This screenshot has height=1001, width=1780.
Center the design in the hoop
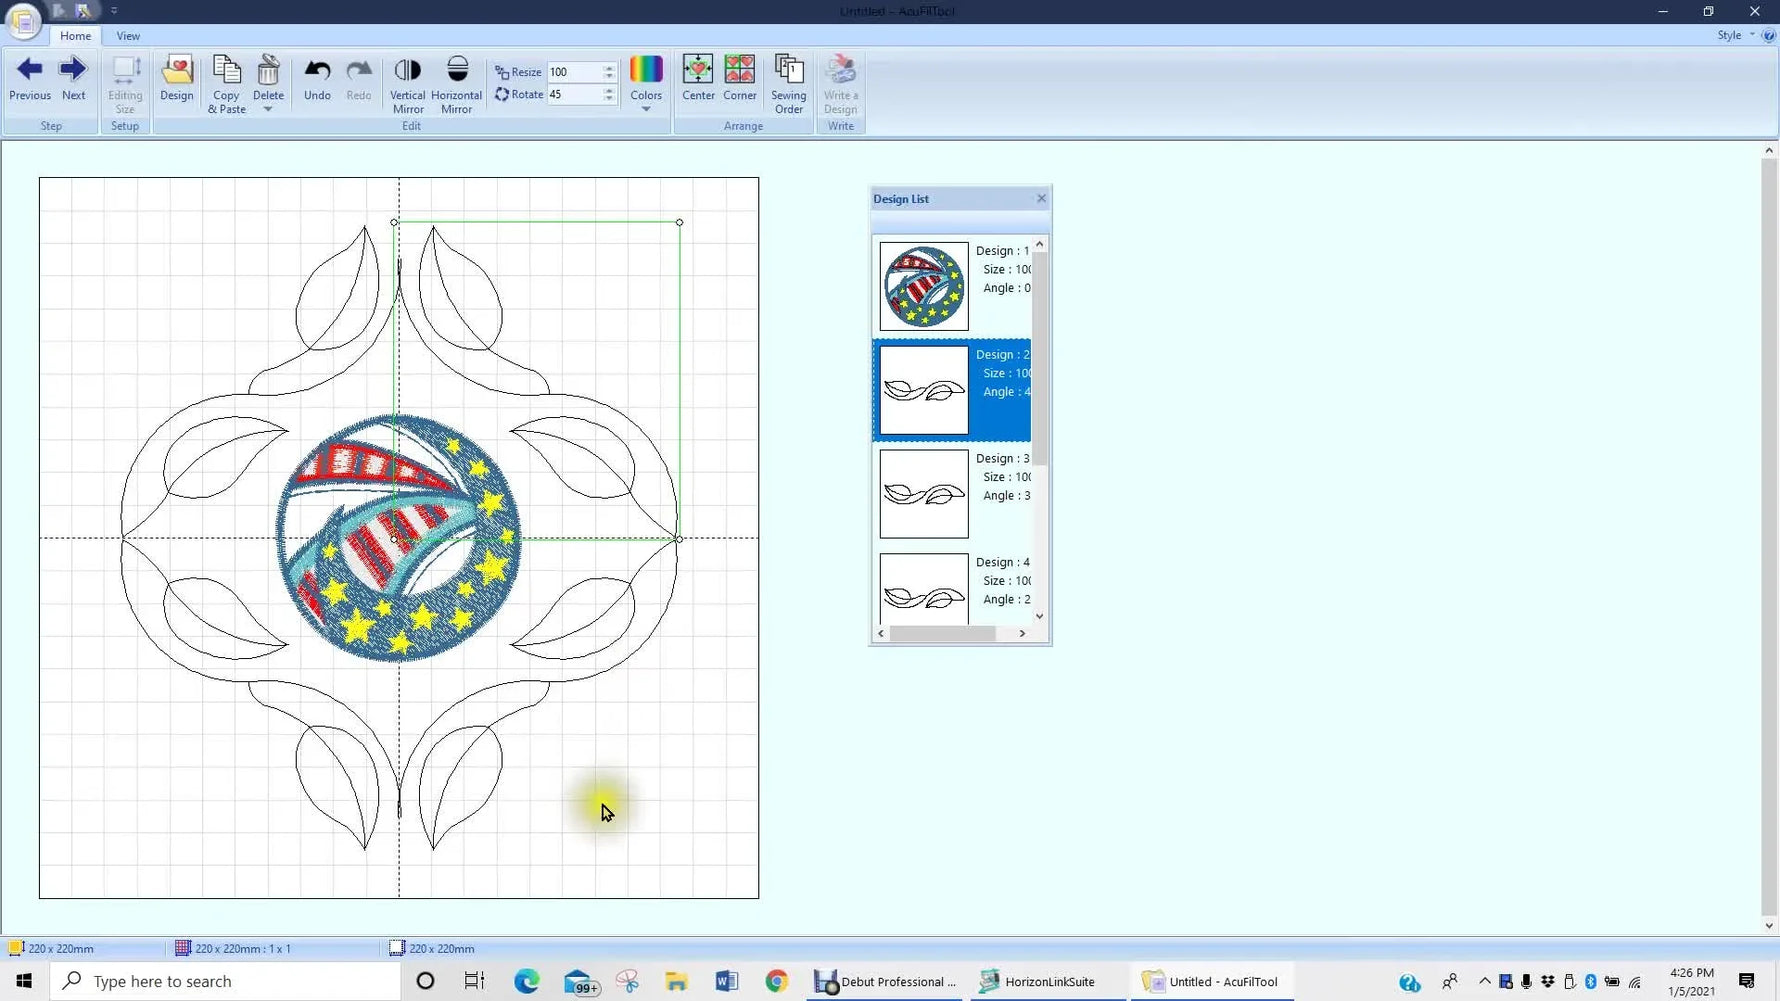[698, 79]
